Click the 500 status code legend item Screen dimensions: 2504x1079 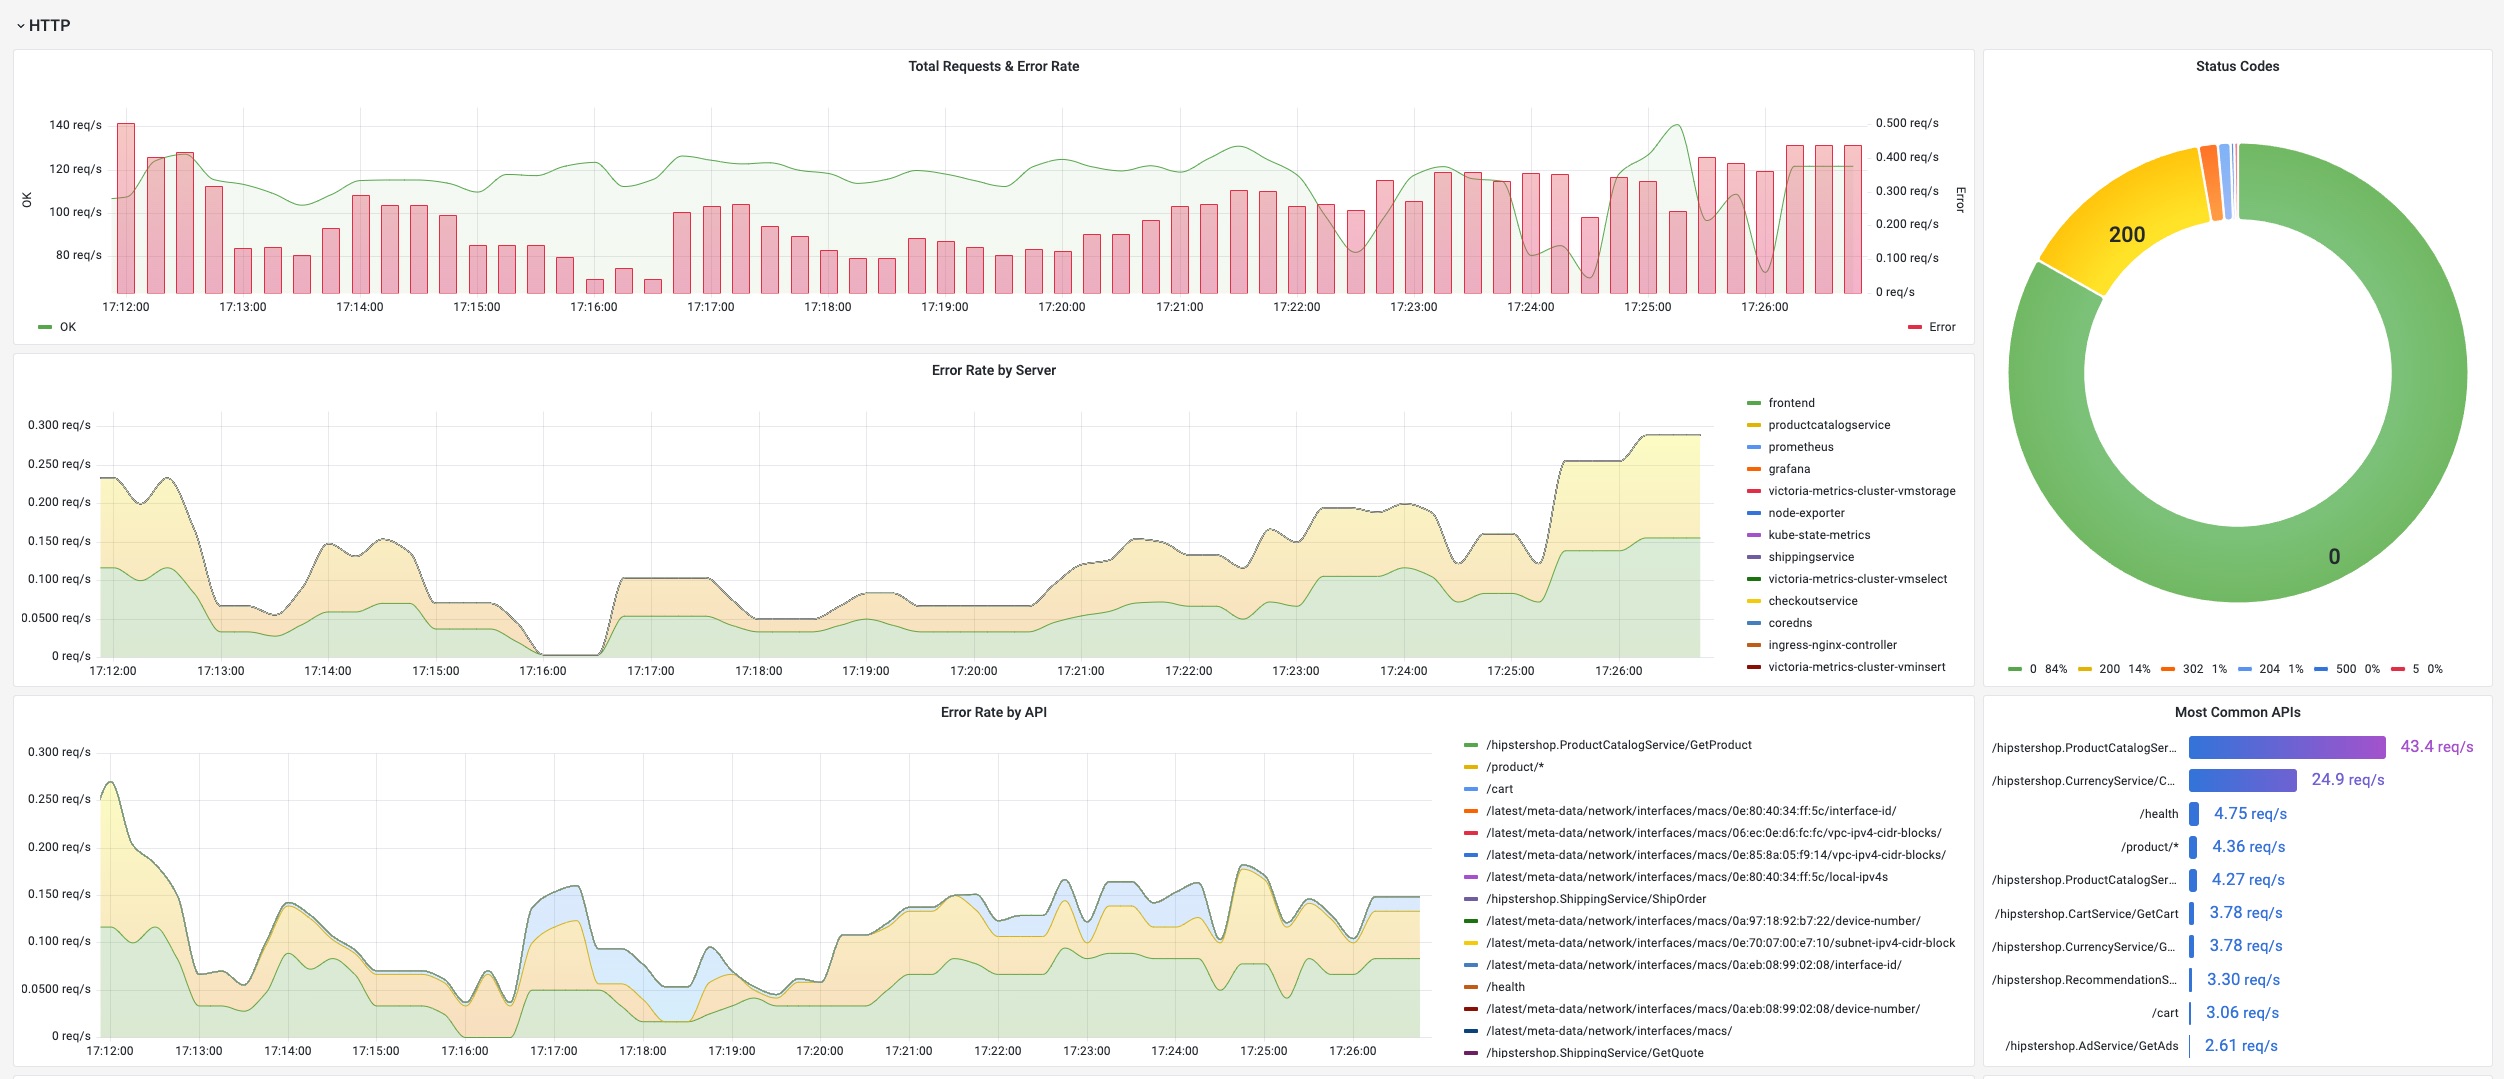[2346, 669]
